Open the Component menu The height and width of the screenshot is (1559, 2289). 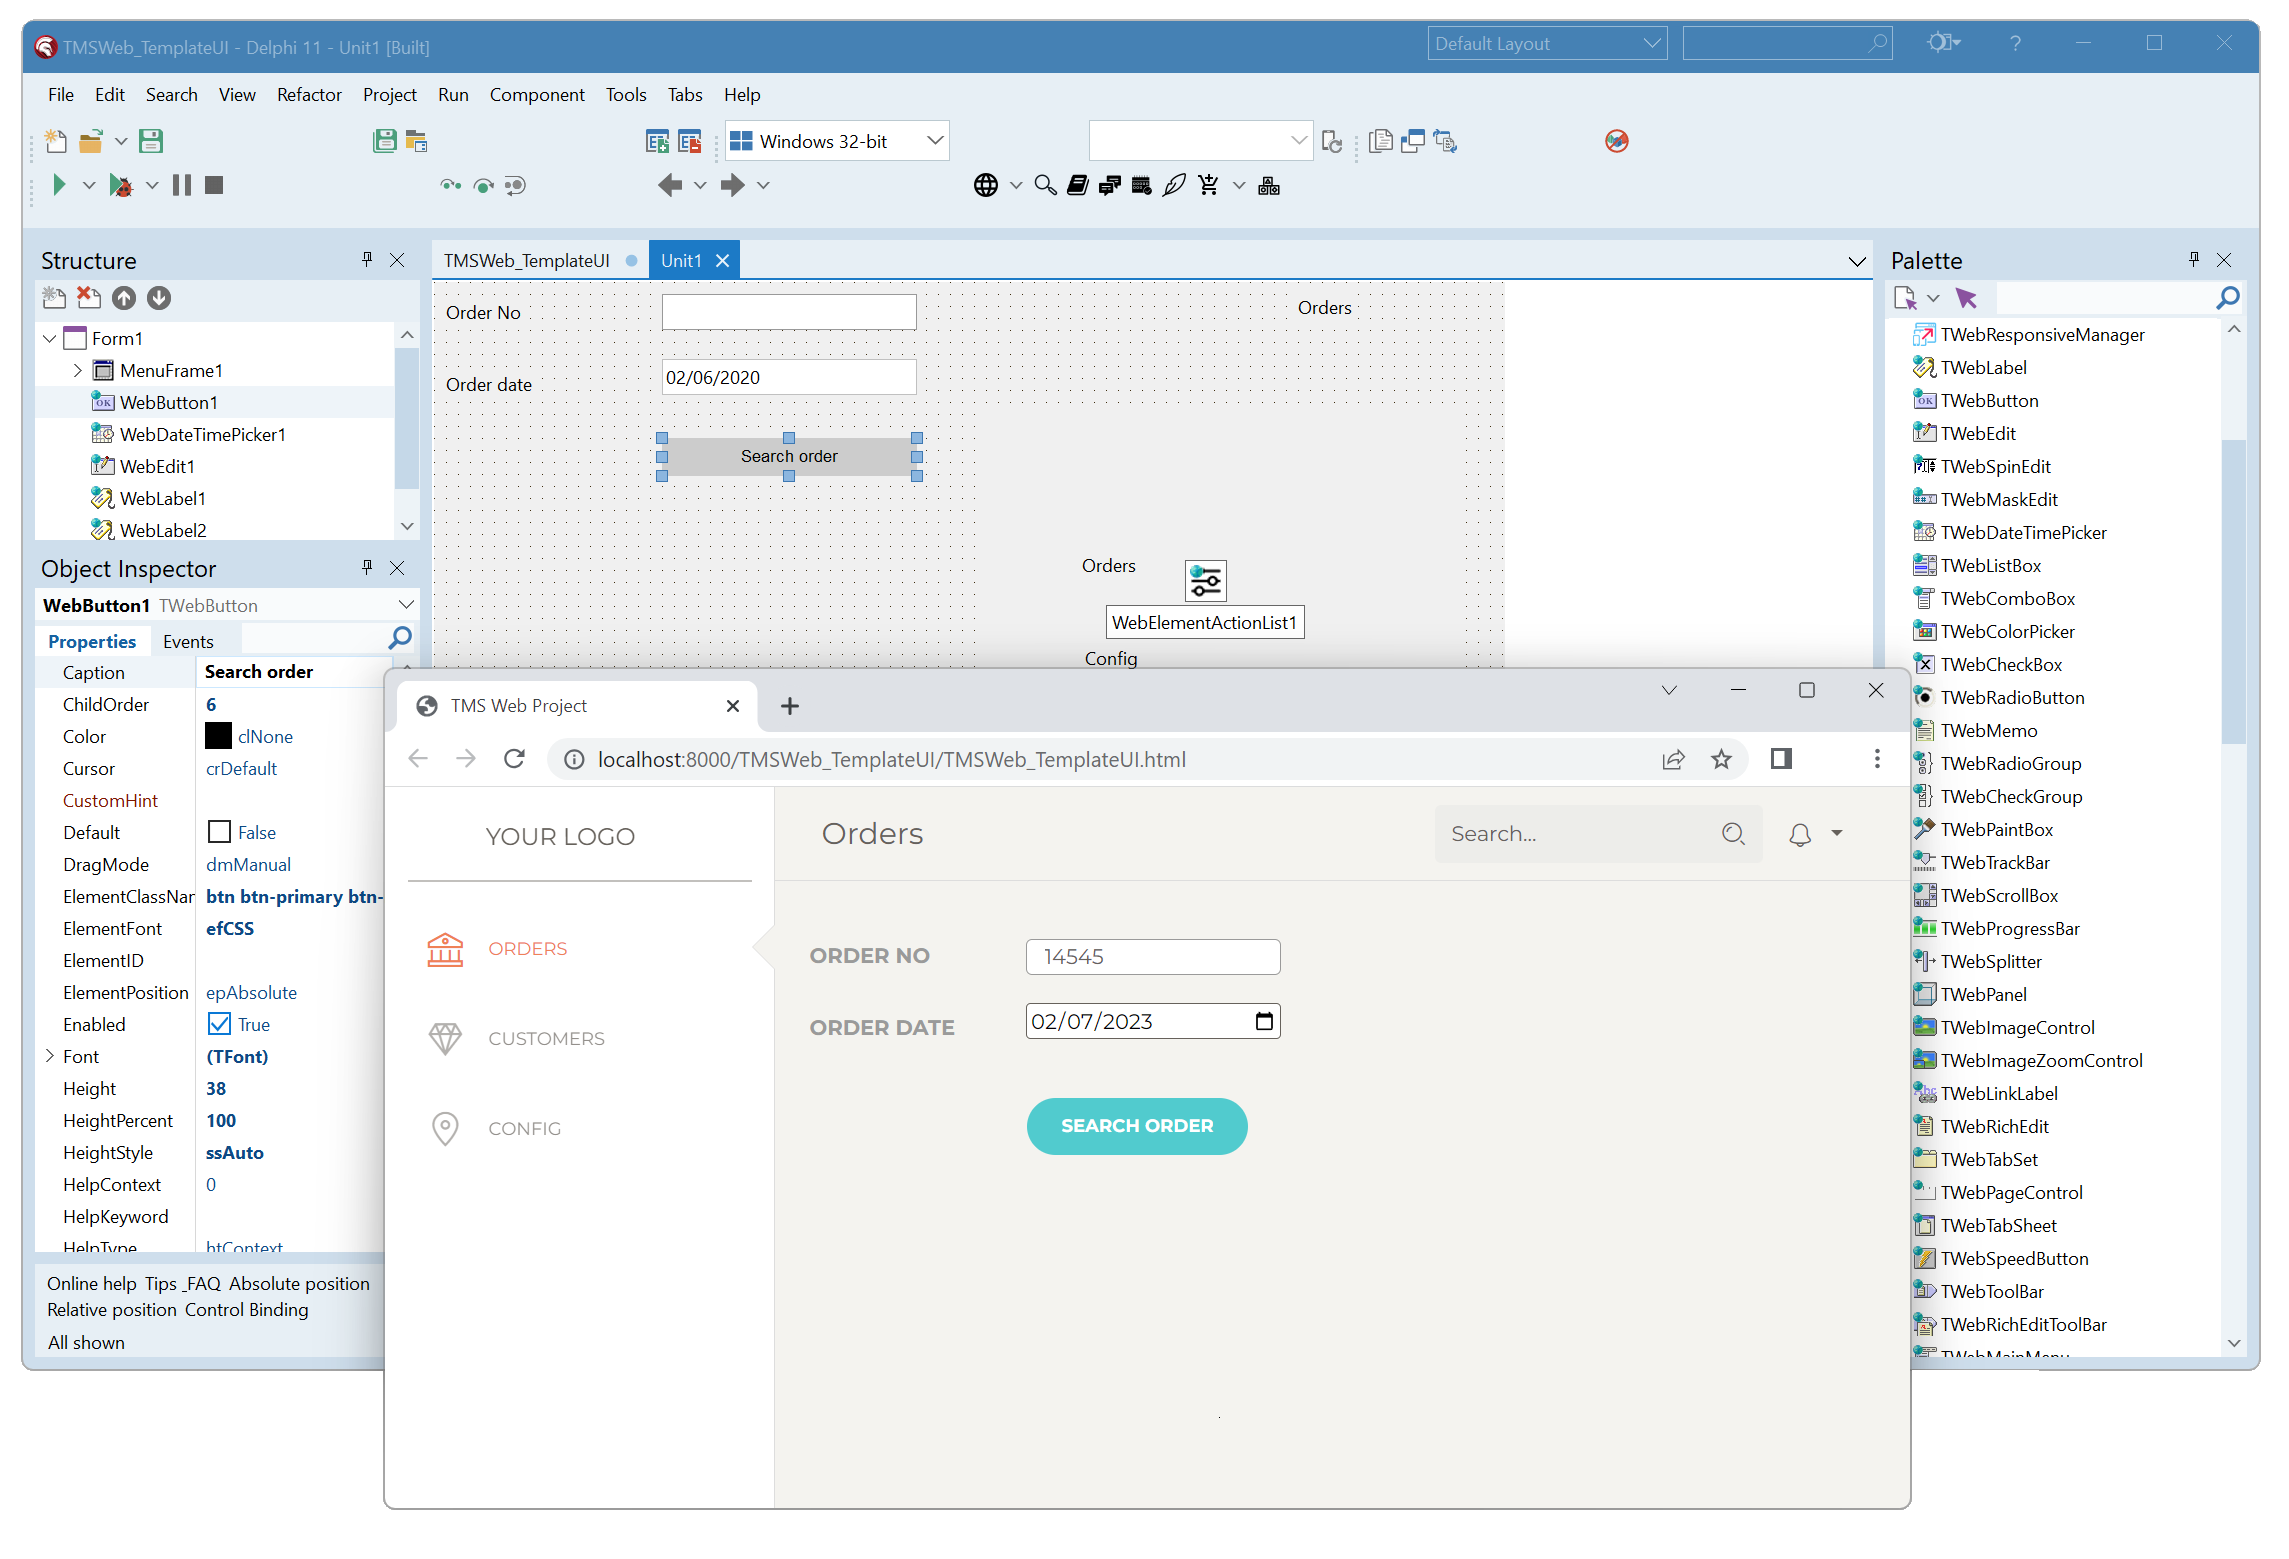[x=536, y=94]
